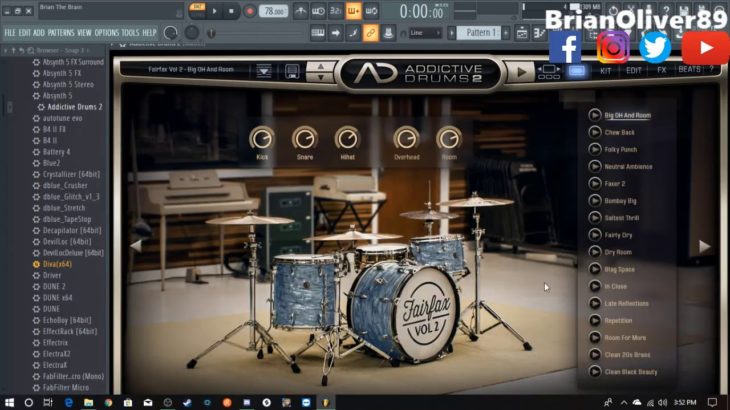Disable the highlighted blend recording button
730x410 pixels.
tap(353, 11)
